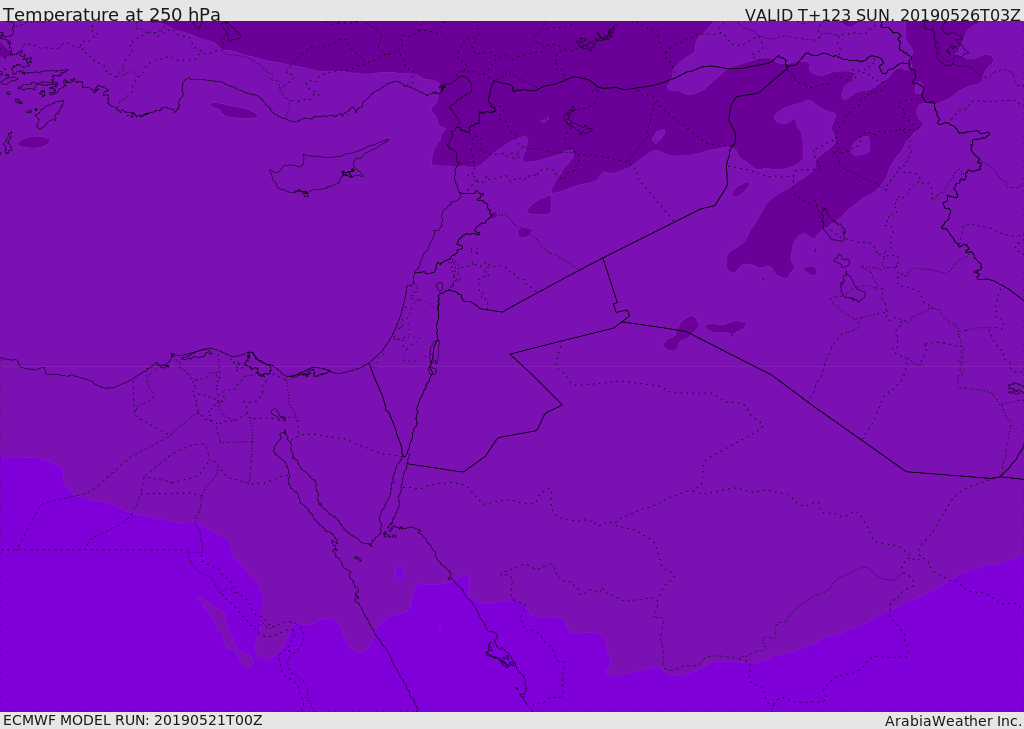Click the Great Bitter Lake outline near Suez
The height and width of the screenshot is (729, 1024).
pyautogui.click(x=278, y=414)
